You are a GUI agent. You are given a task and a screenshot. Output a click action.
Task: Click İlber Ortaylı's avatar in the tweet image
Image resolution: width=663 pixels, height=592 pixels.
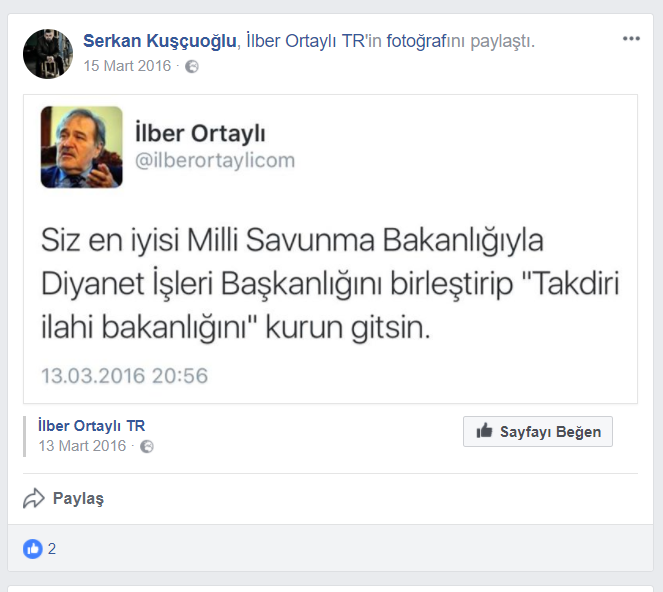[x=82, y=147]
